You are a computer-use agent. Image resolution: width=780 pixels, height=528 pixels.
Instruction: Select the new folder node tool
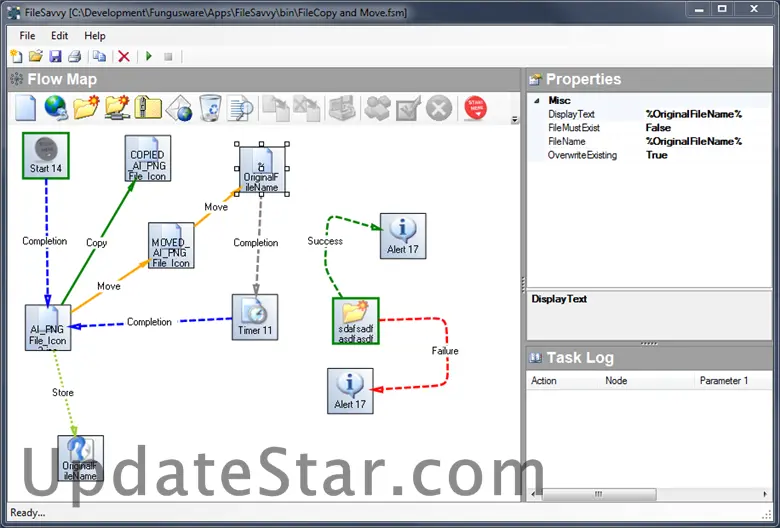pyautogui.click(x=86, y=107)
